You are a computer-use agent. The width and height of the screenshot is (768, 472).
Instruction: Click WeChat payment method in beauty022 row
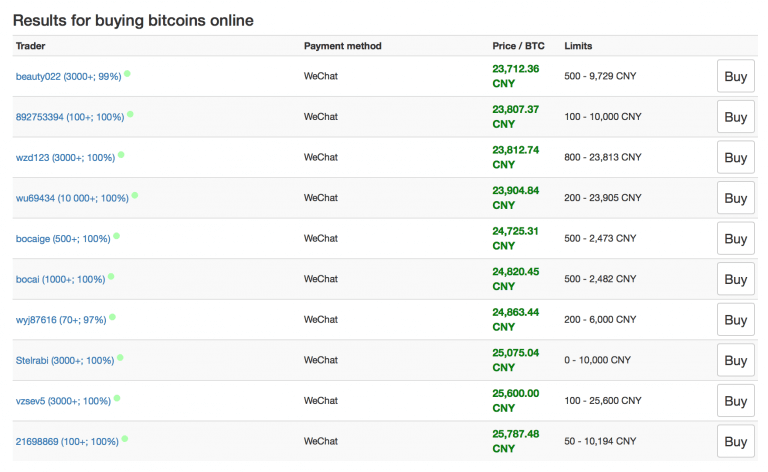pos(321,76)
